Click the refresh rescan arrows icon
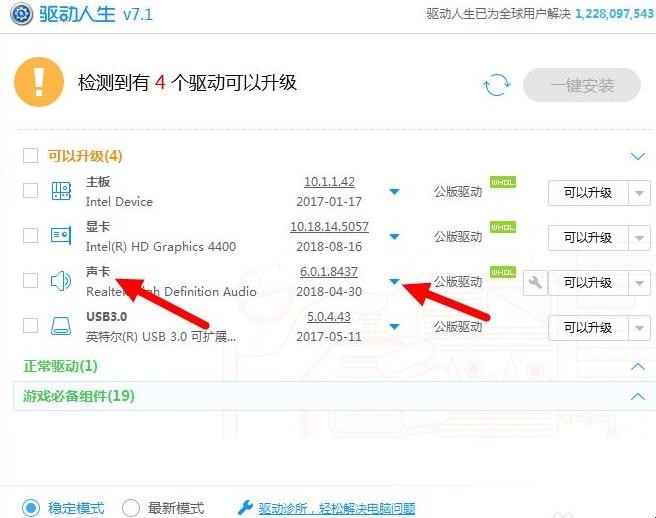 (497, 85)
